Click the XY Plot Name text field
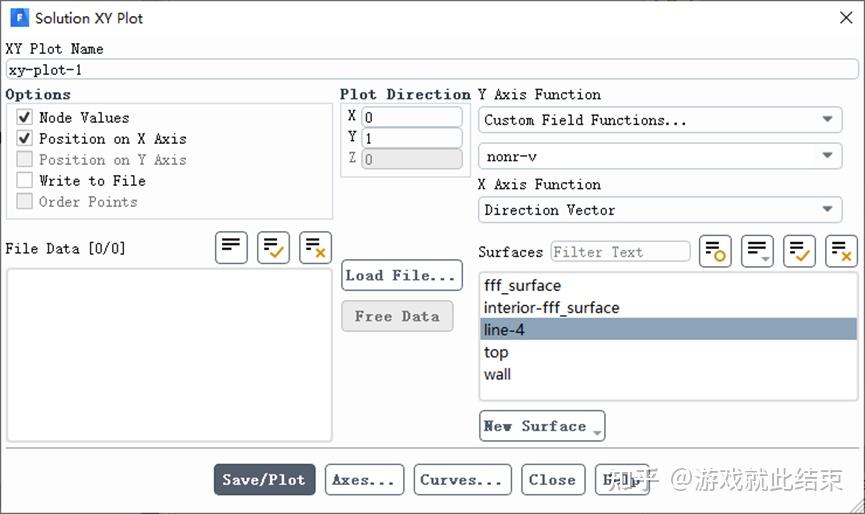 432,70
